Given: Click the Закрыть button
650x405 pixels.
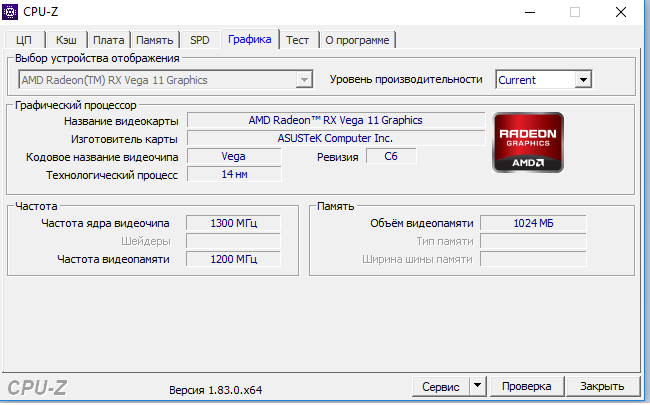Looking at the screenshot, I should pyautogui.click(x=602, y=386).
